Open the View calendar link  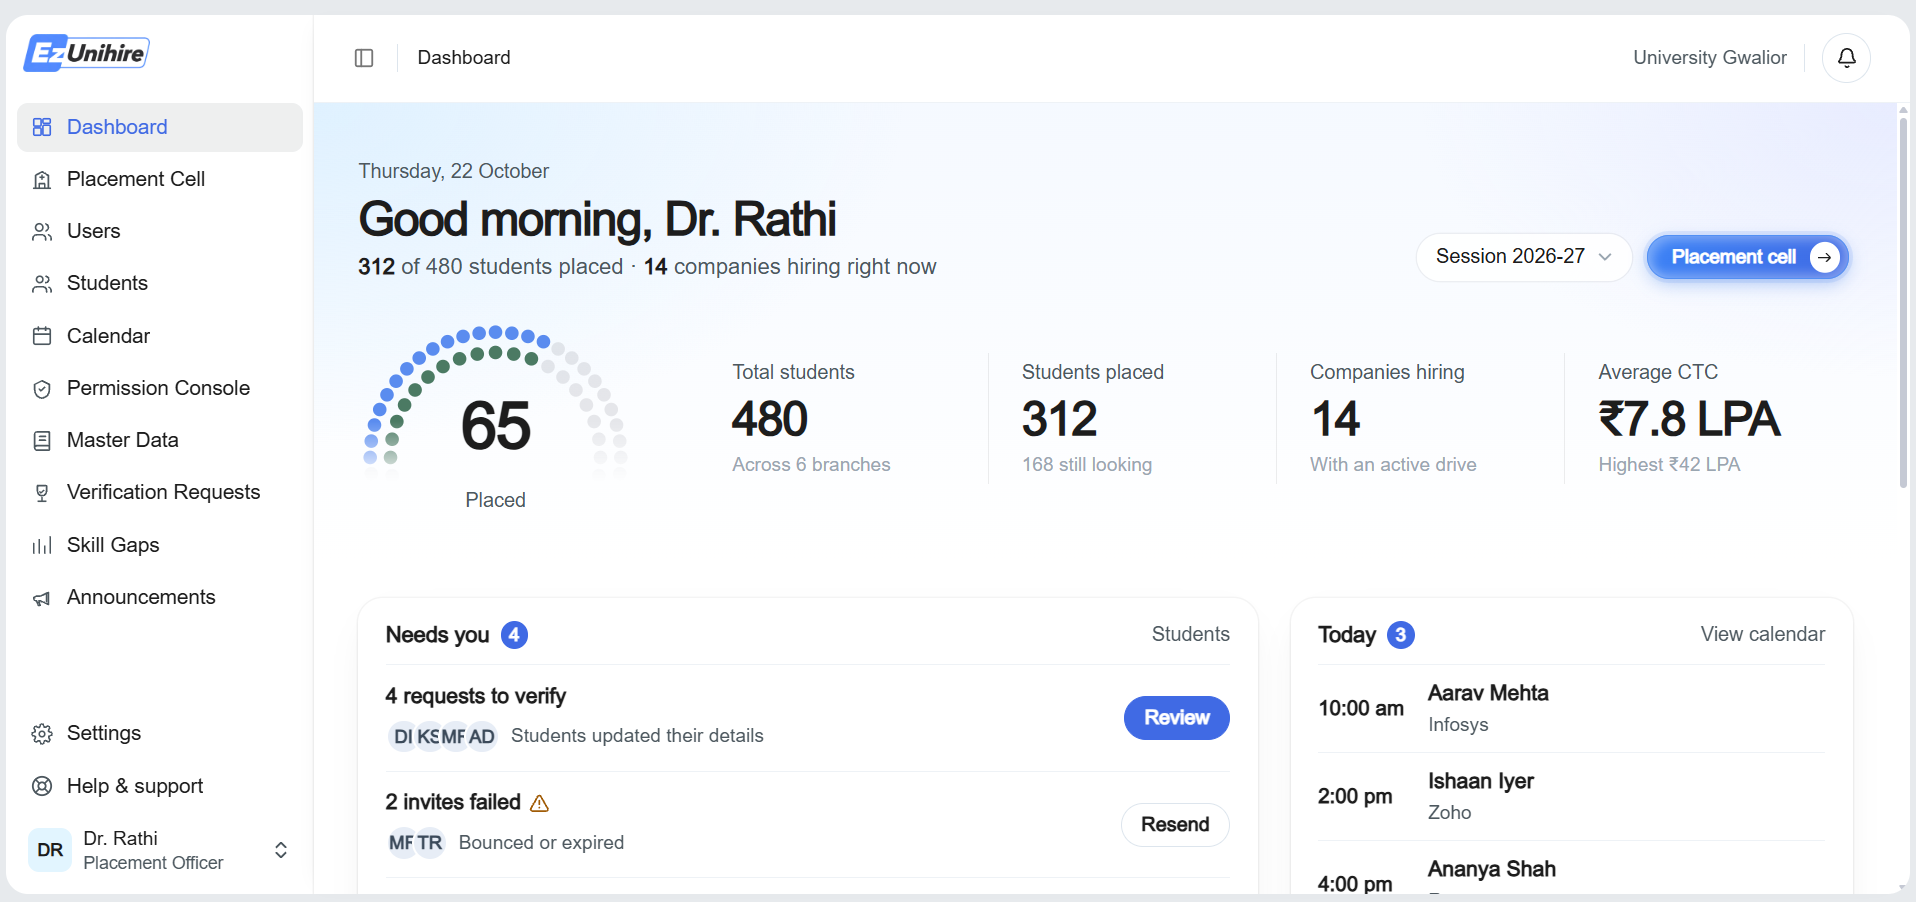(x=1762, y=634)
